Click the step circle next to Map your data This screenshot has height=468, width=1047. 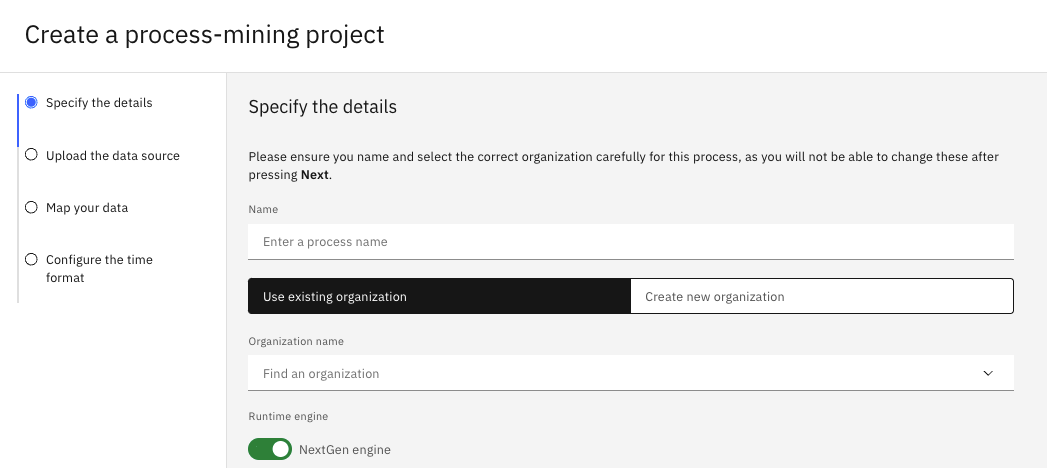click(x=31, y=207)
